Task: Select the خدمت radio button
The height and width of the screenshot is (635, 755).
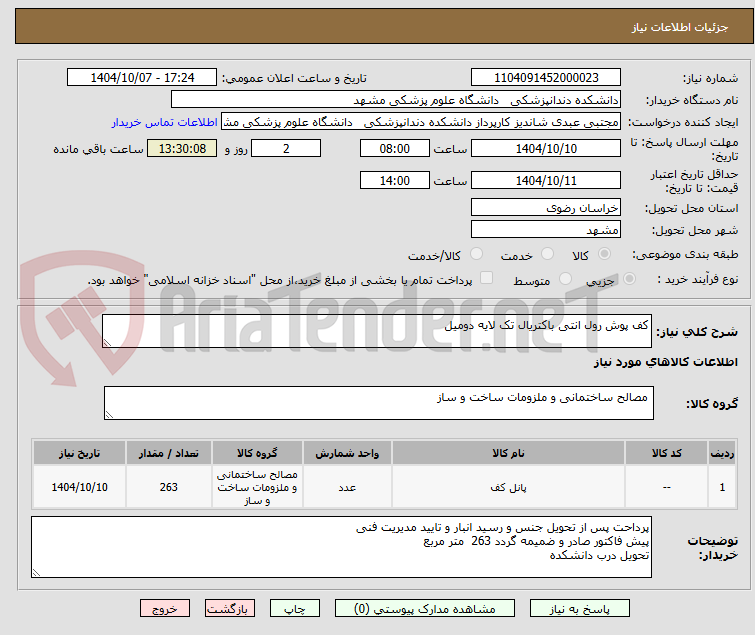Action: click(x=547, y=254)
